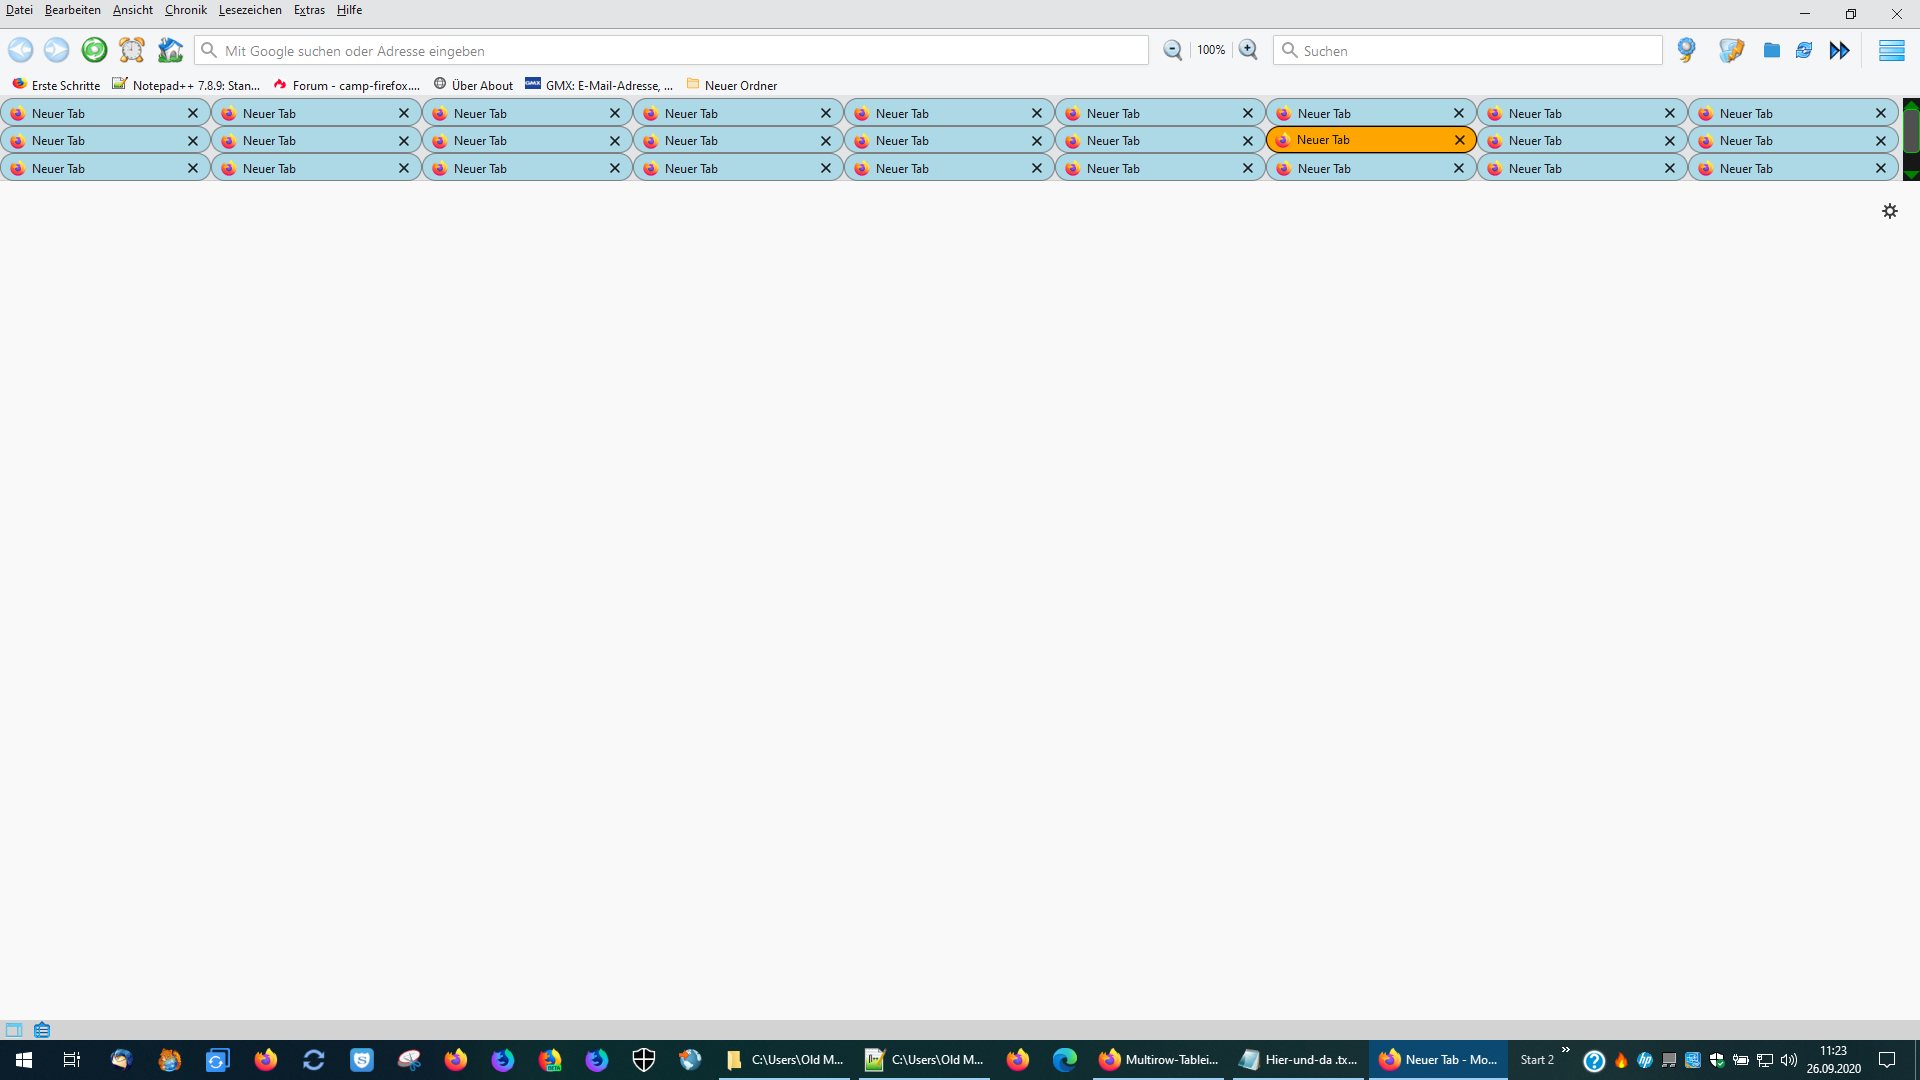Reset zoom via the 100% indicator
The height and width of the screenshot is (1080, 1920).
pos(1210,50)
